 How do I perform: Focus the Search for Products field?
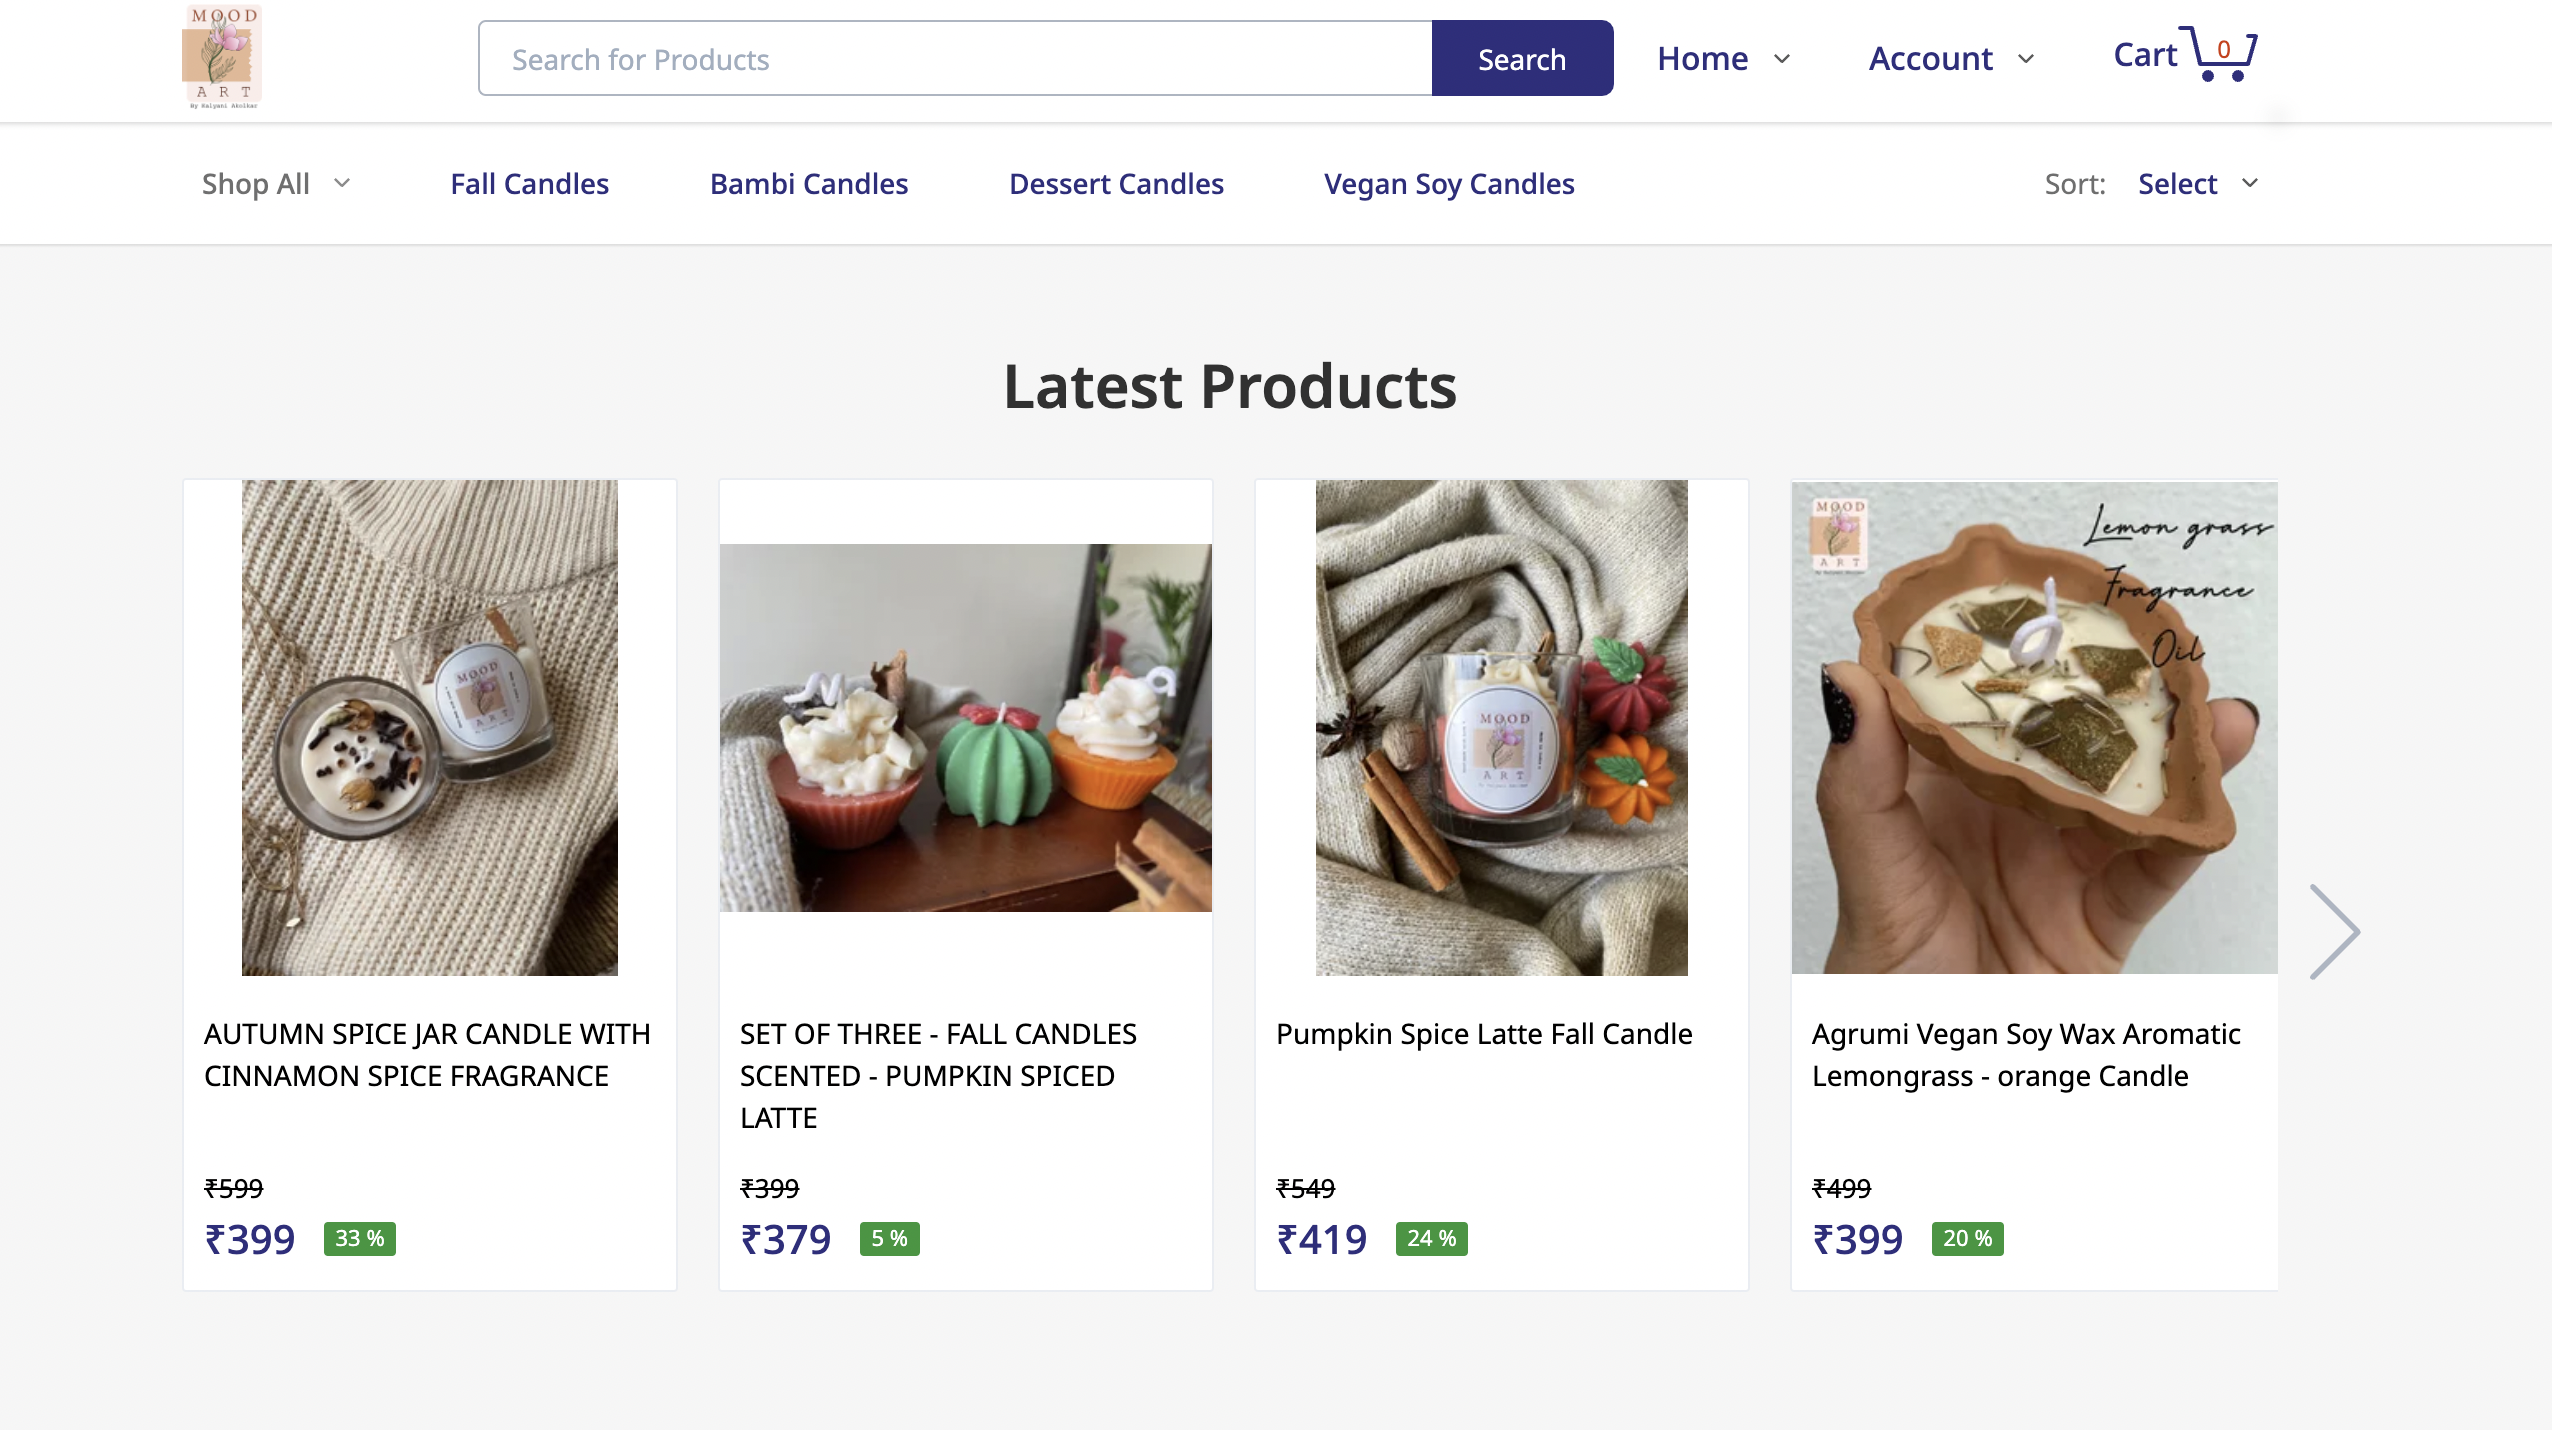[955, 59]
